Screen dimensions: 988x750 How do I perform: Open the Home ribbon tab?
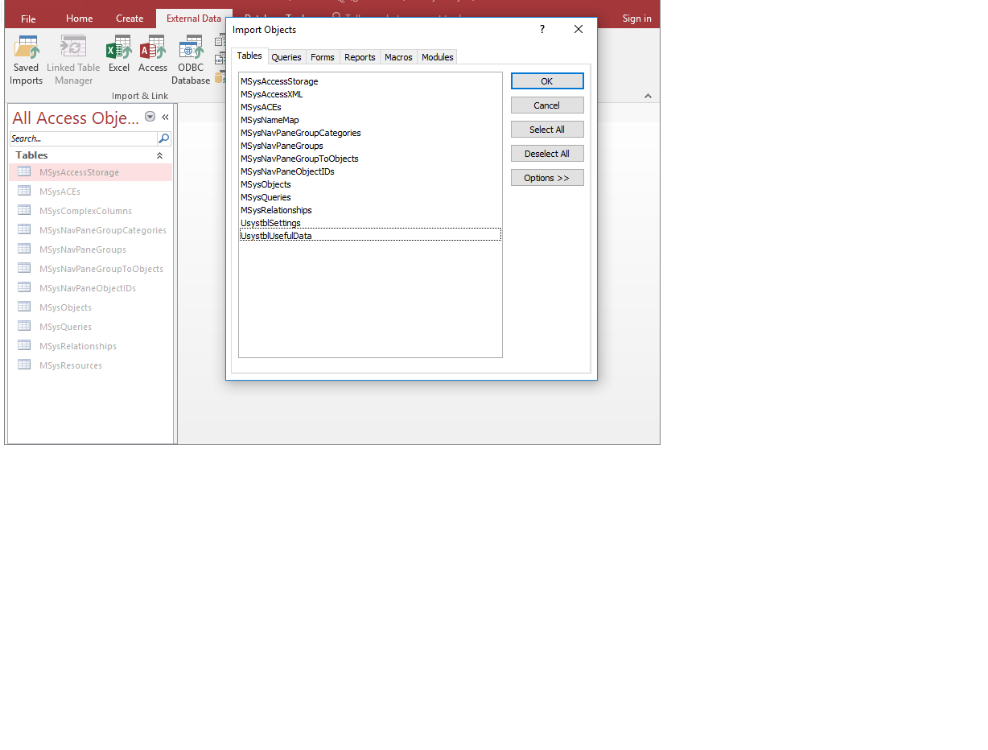coord(79,18)
